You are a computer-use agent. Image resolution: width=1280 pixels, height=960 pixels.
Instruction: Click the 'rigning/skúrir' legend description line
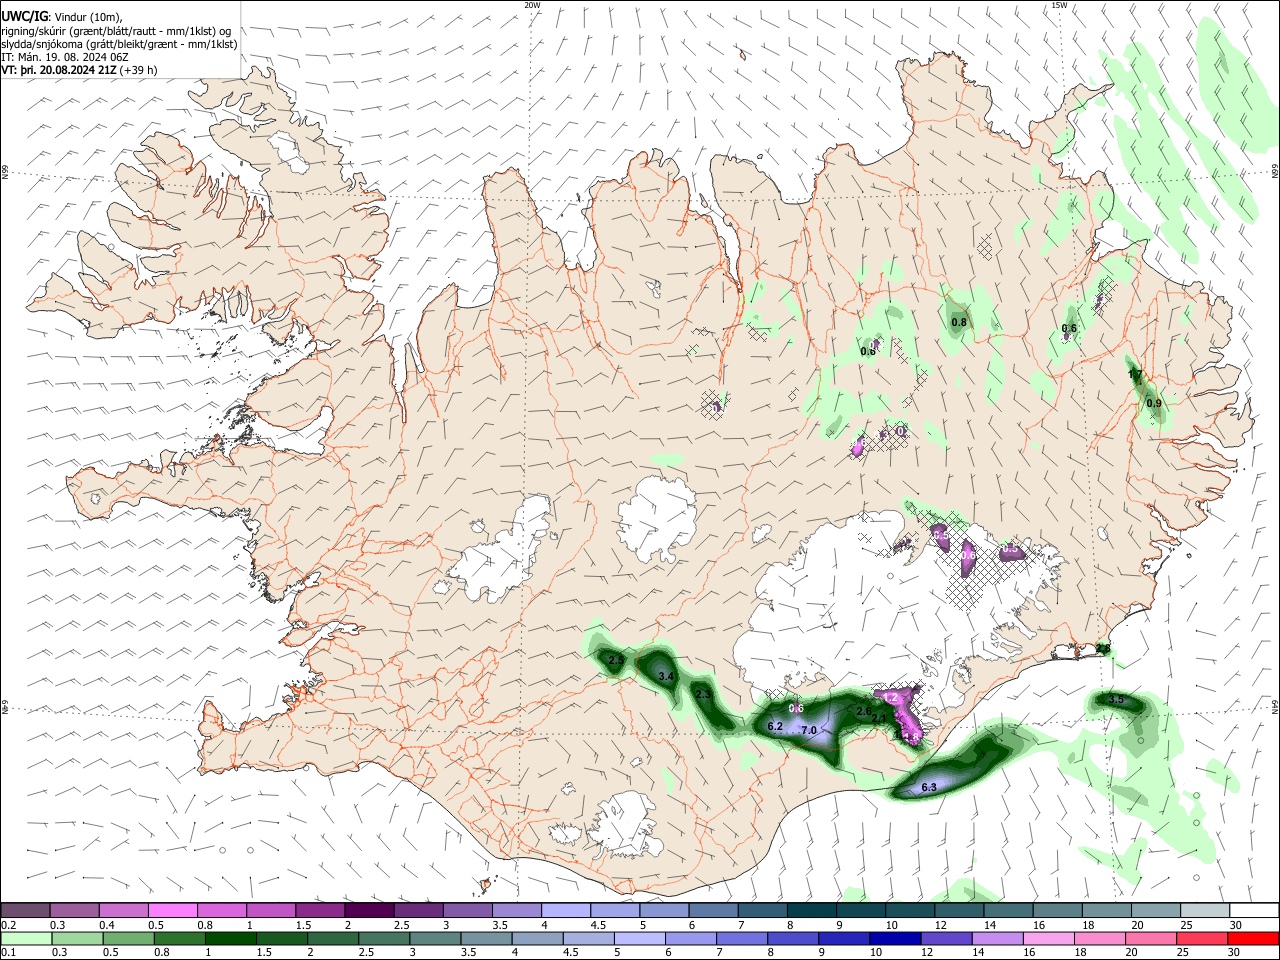point(116,30)
